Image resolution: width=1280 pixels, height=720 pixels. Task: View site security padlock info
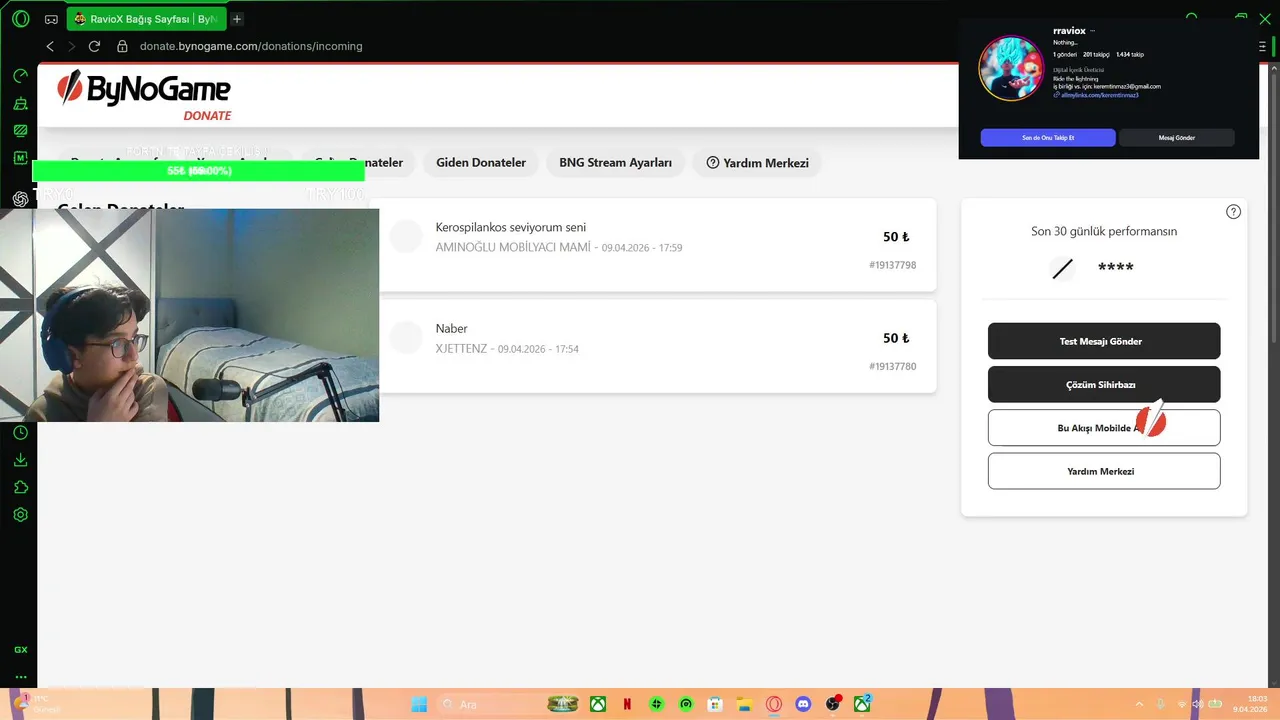pos(122,46)
